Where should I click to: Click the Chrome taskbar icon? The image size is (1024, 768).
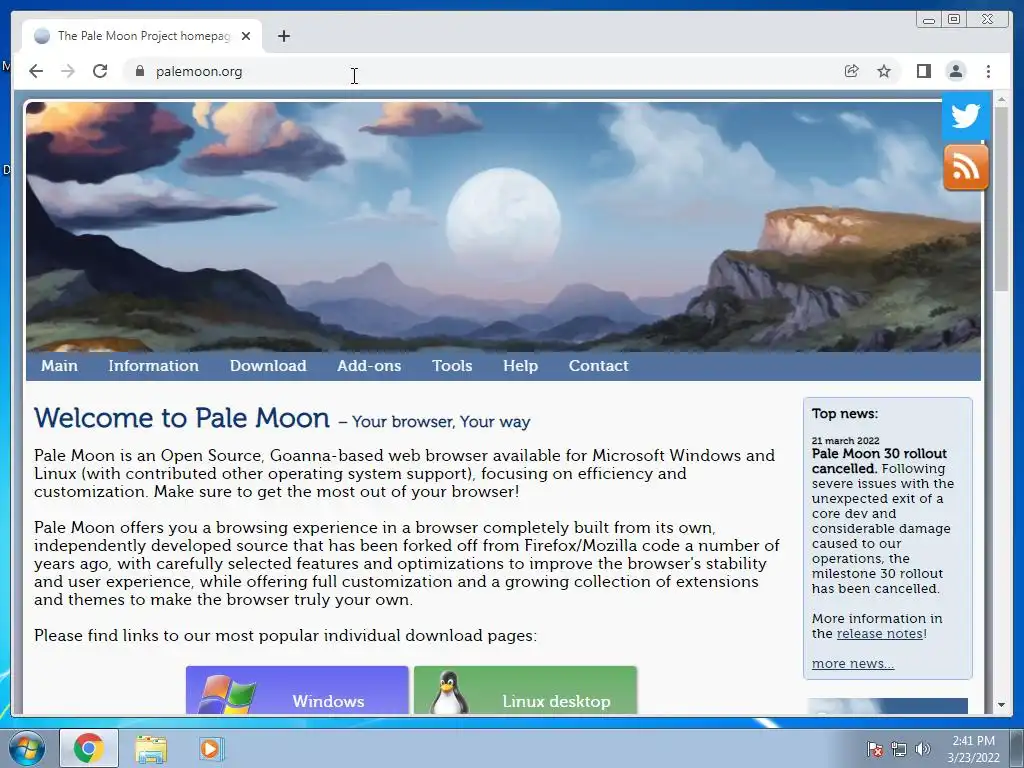click(89, 748)
